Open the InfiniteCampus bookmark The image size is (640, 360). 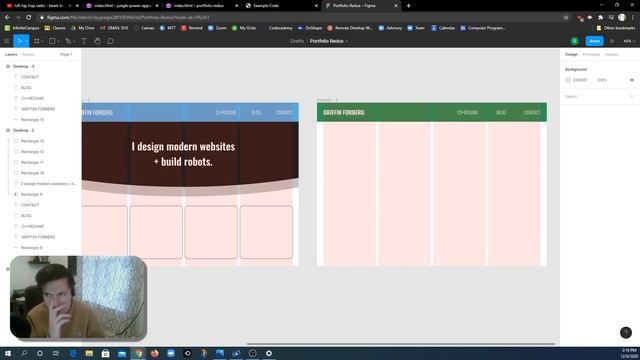pyautogui.click(x=22, y=28)
